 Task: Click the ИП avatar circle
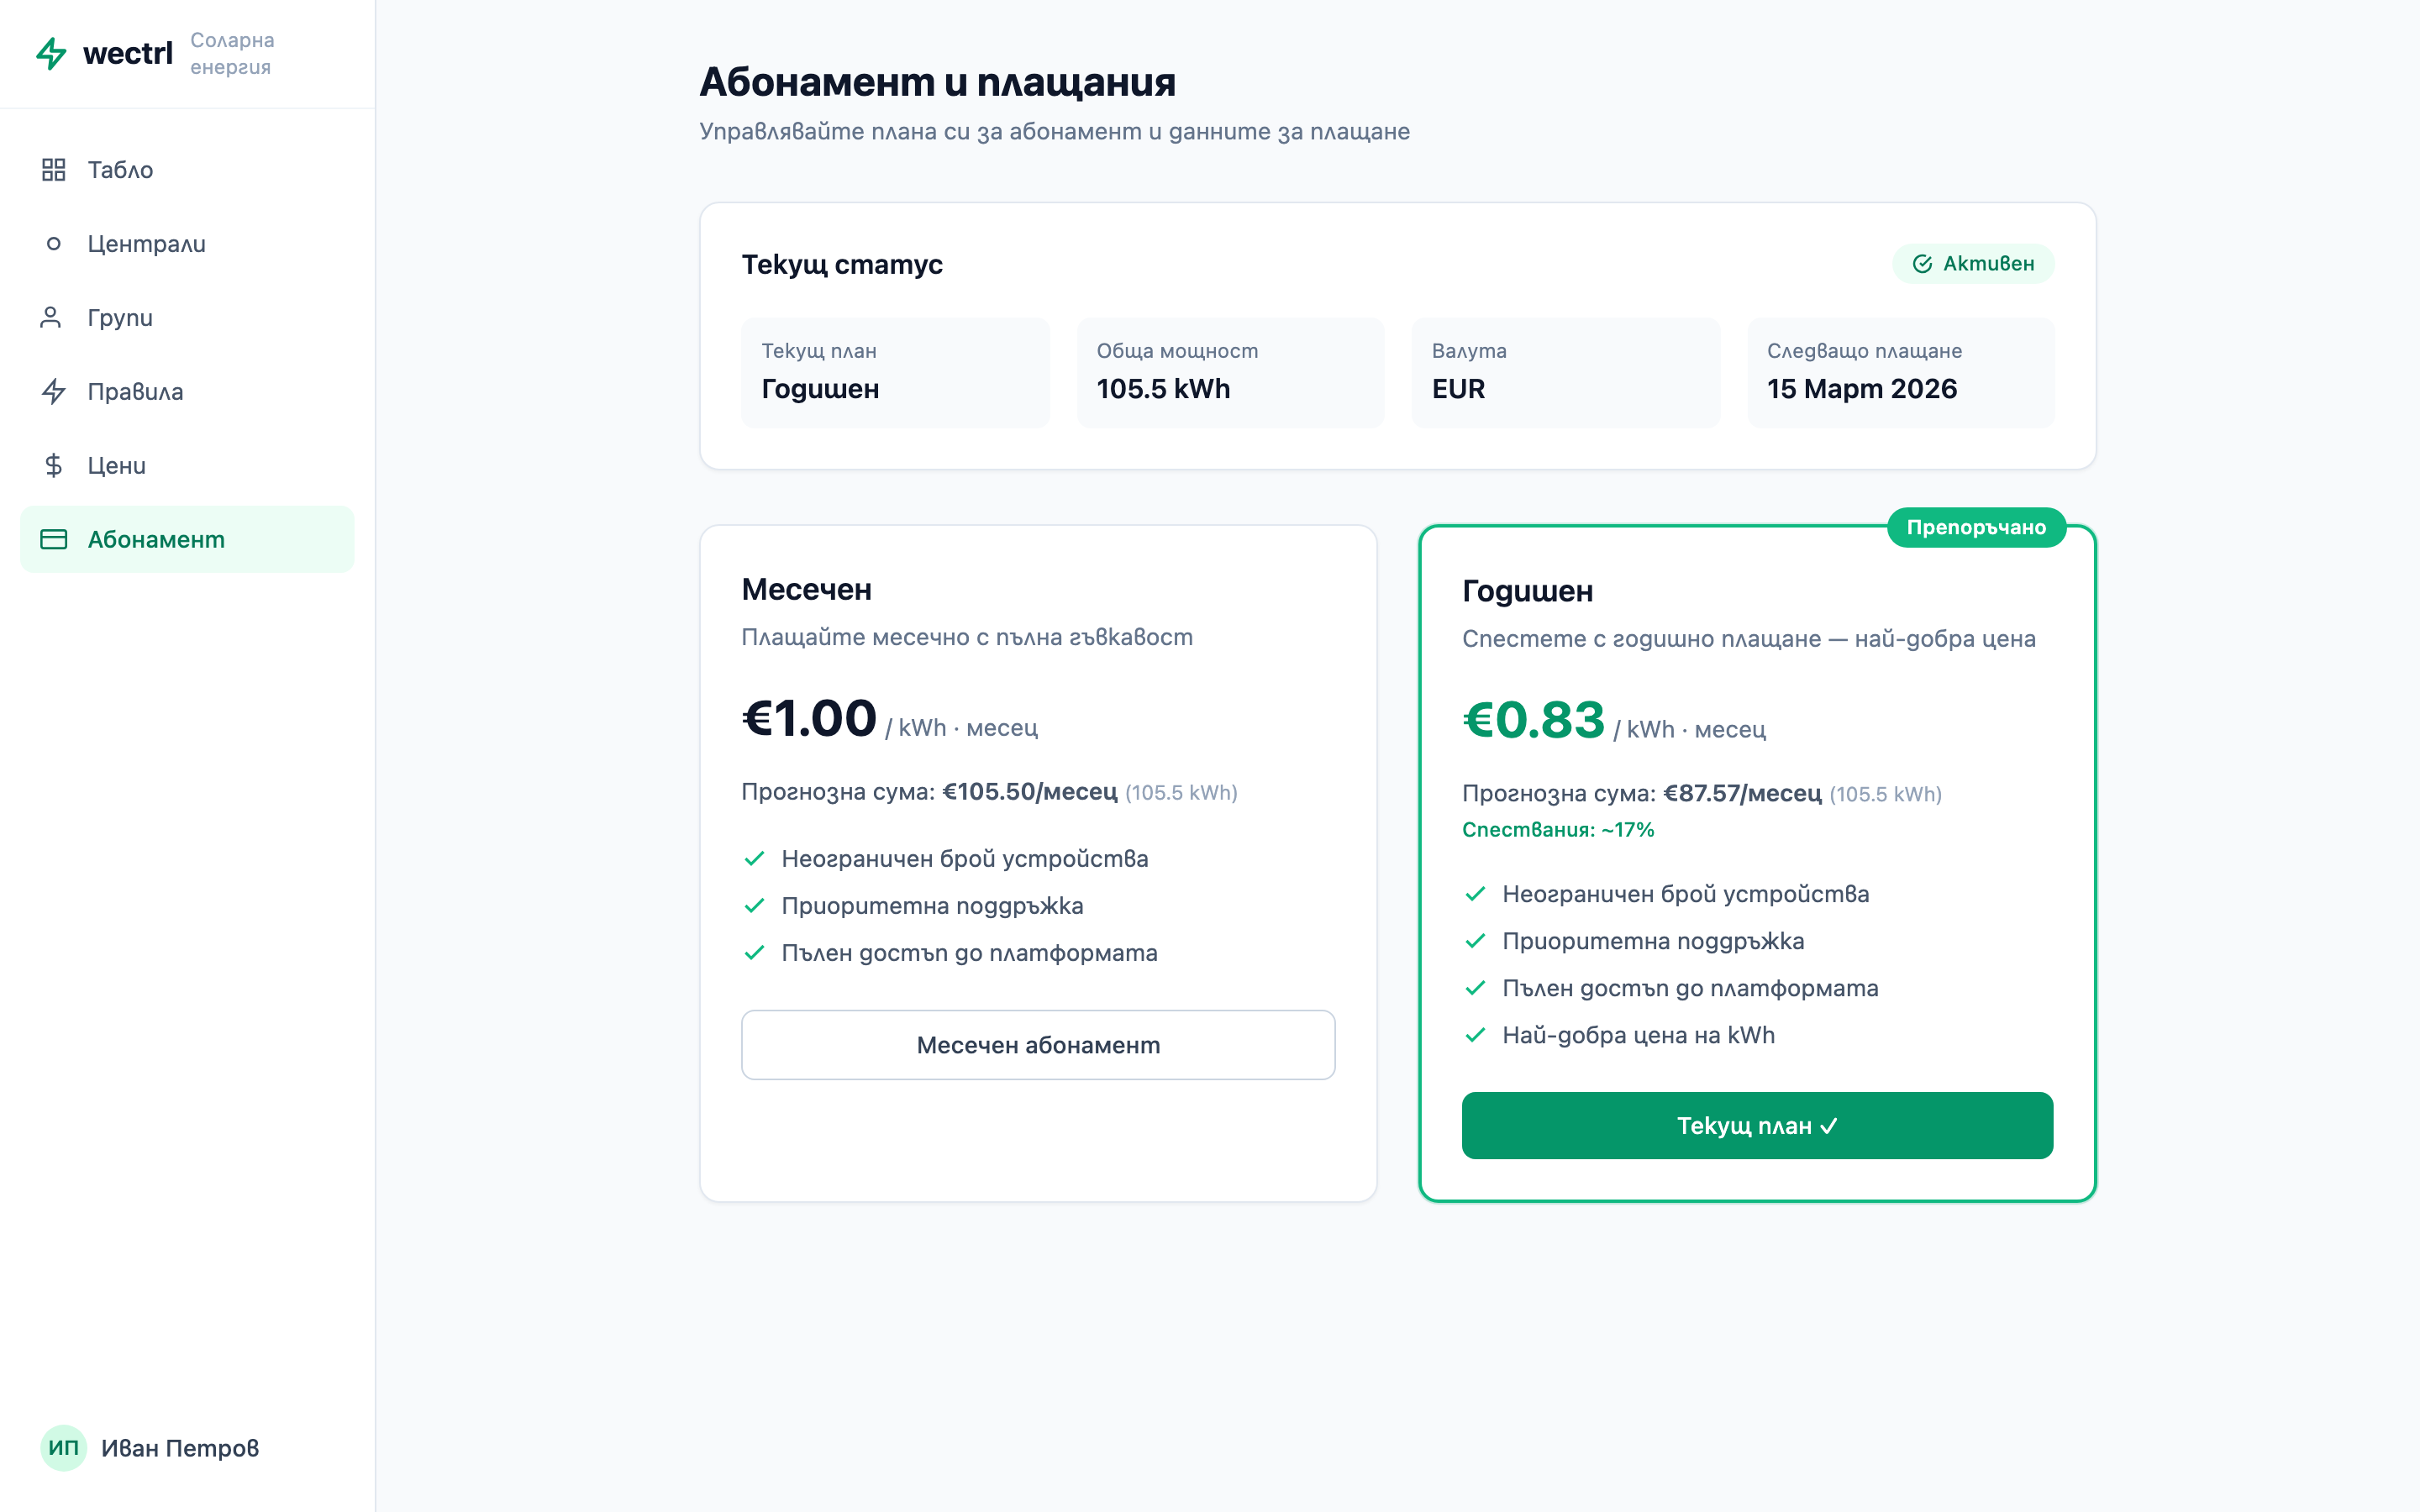[63, 1447]
